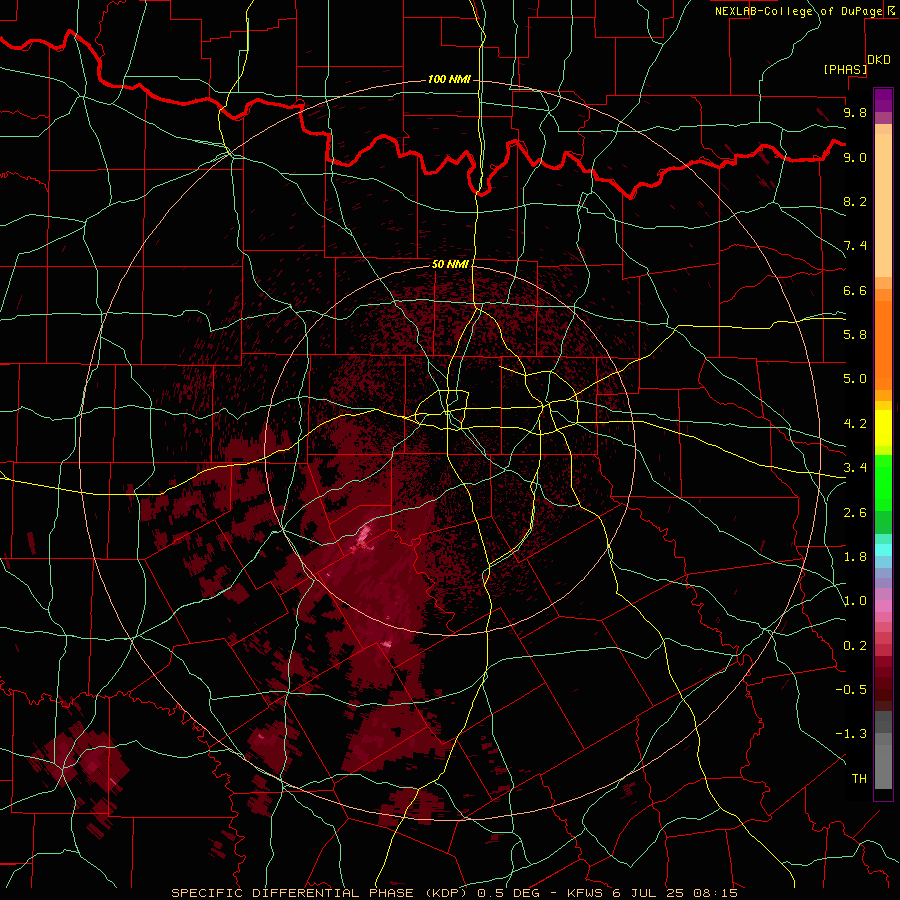
Task: Click the 5.0 scale value
Action: pyautogui.click(x=855, y=379)
